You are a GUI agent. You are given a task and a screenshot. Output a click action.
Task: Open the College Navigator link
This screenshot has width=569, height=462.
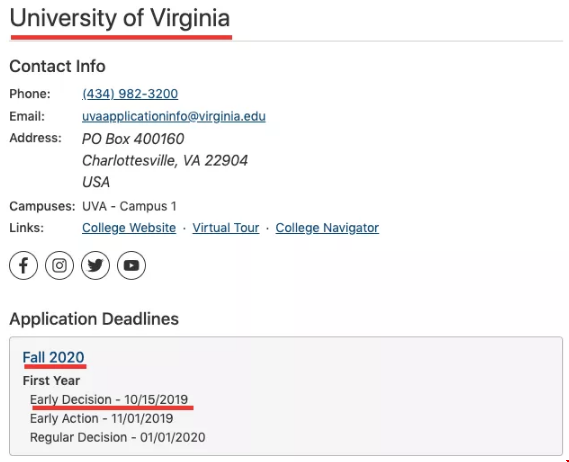click(327, 228)
